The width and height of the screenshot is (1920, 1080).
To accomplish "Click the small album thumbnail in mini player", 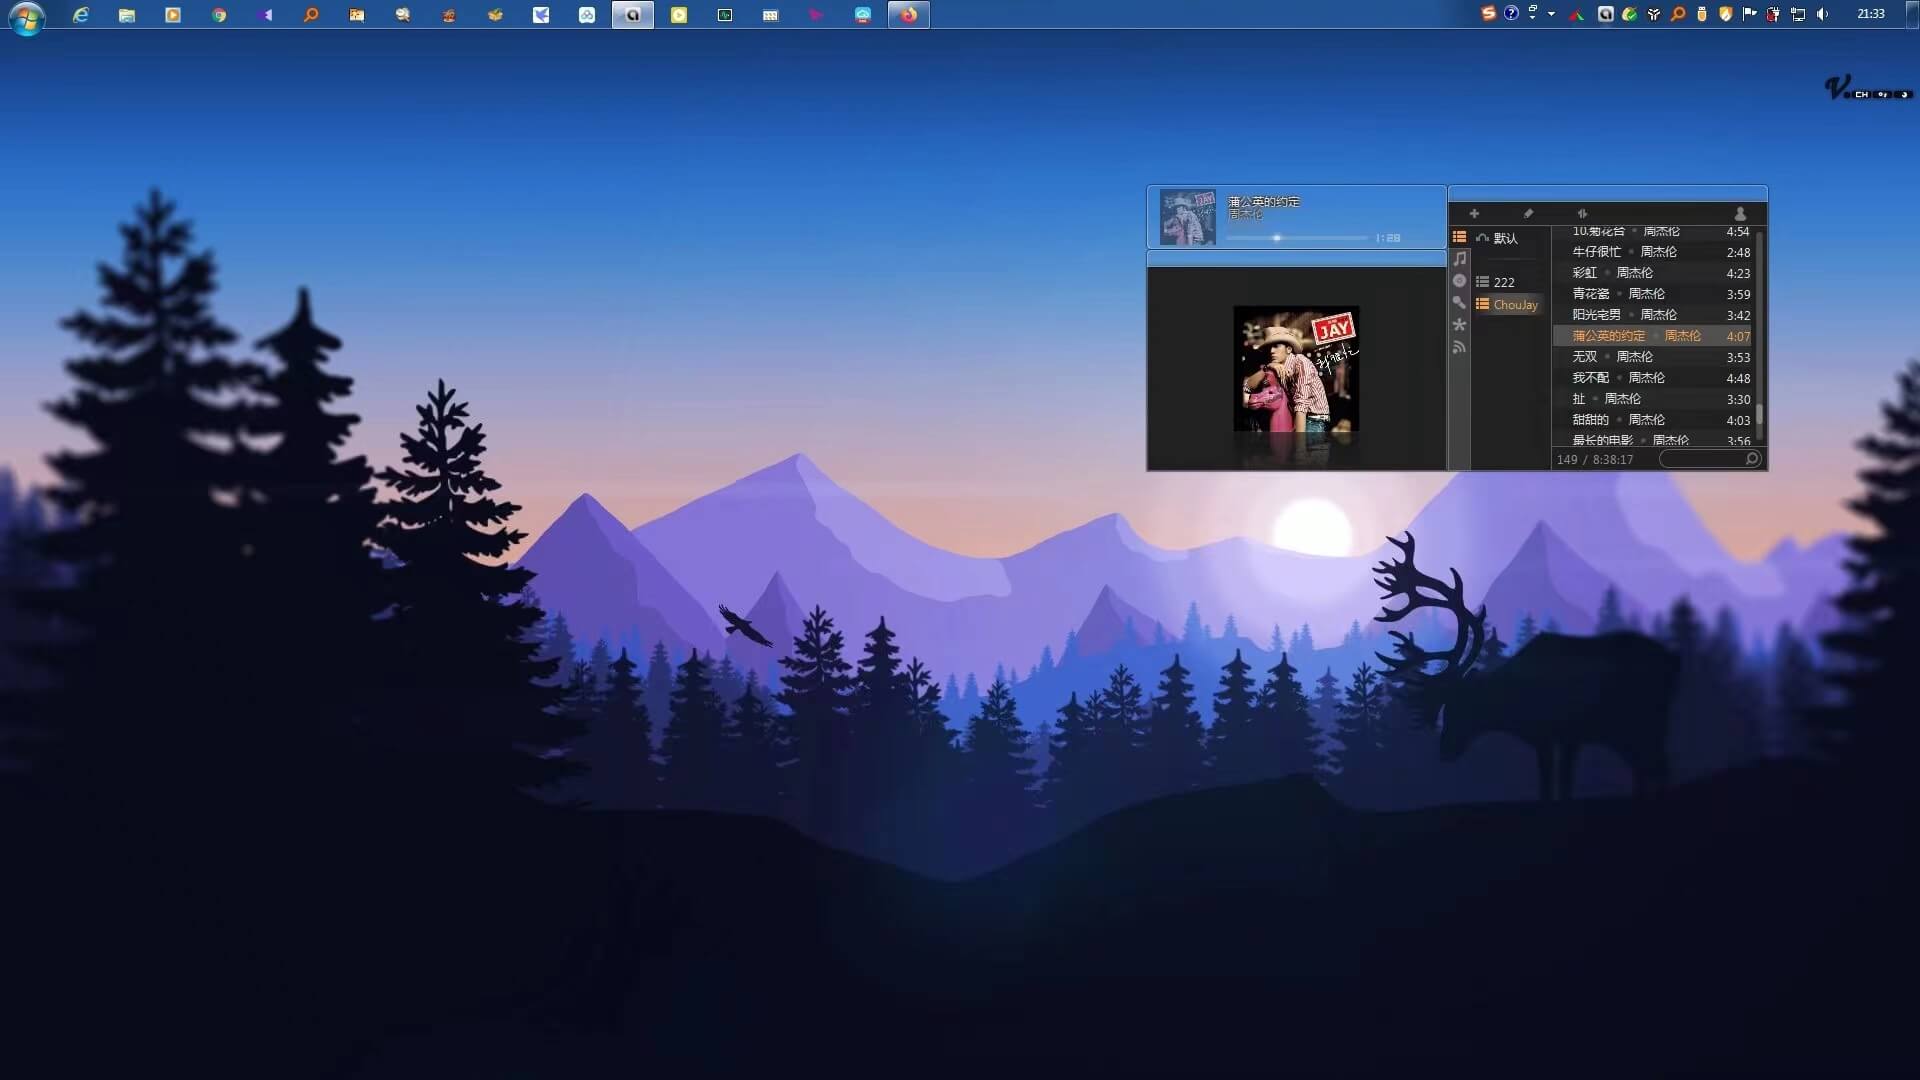I will point(1187,217).
